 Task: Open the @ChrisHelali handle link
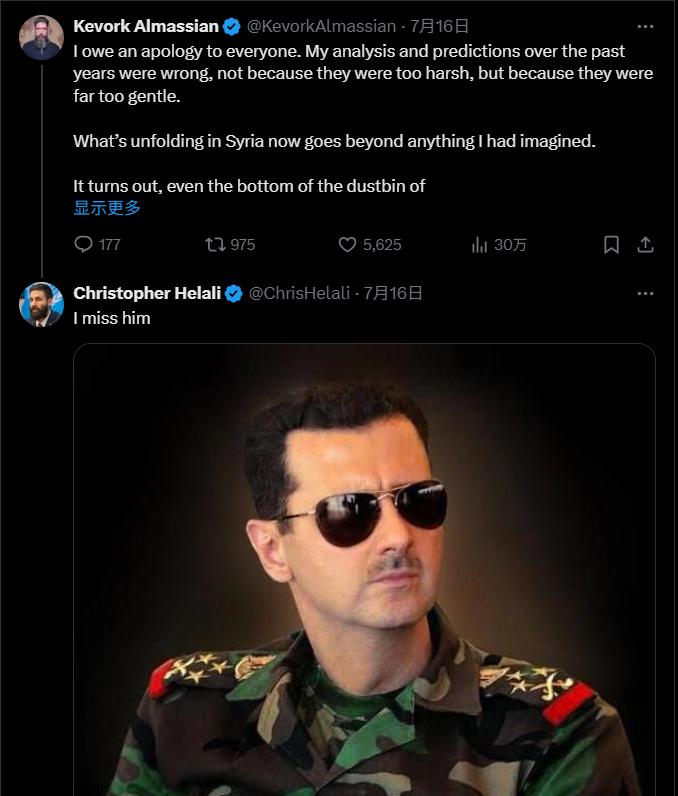299,293
